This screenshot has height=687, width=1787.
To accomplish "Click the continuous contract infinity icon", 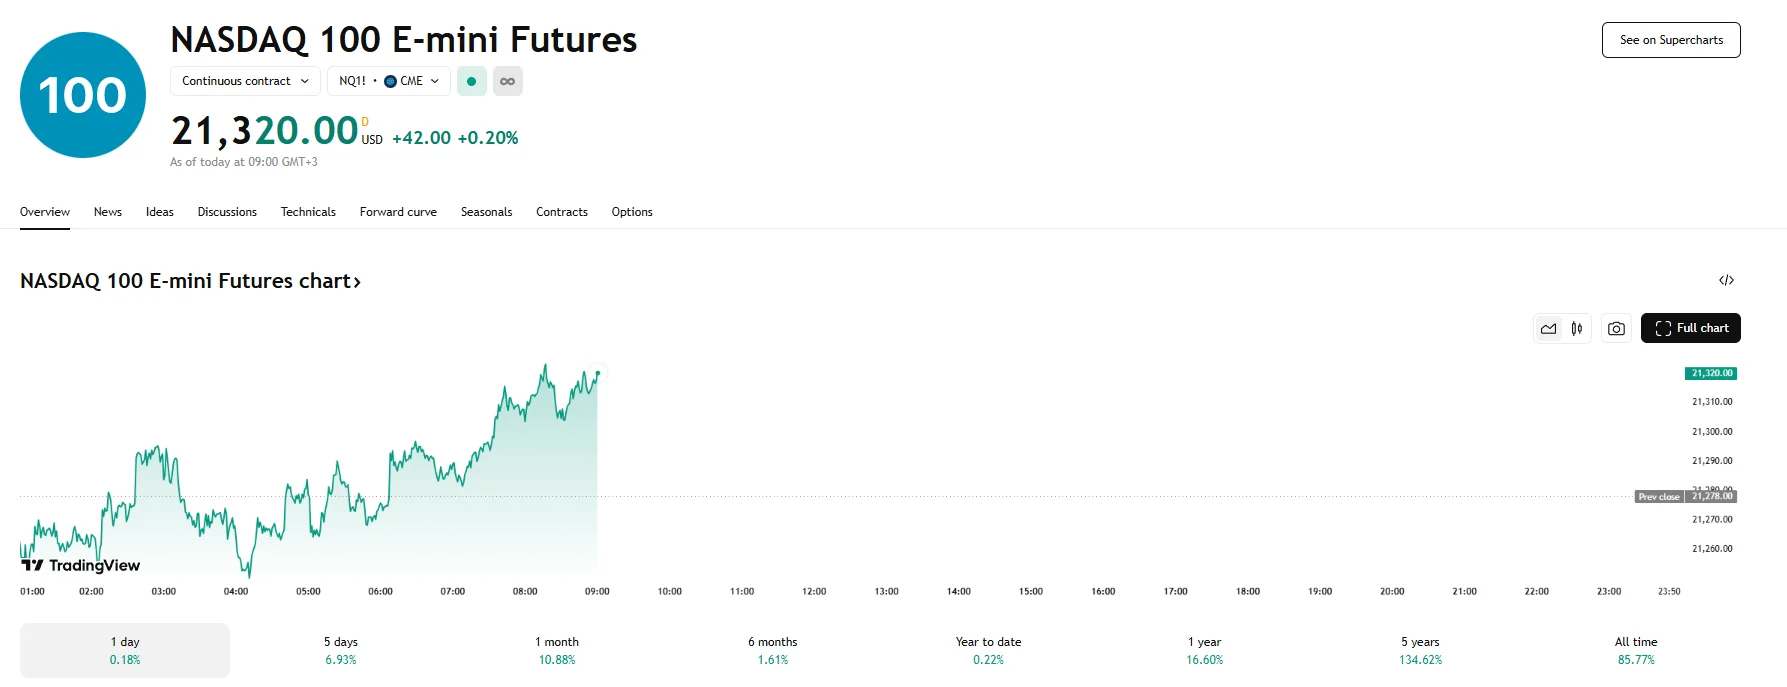I will [x=508, y=81].
